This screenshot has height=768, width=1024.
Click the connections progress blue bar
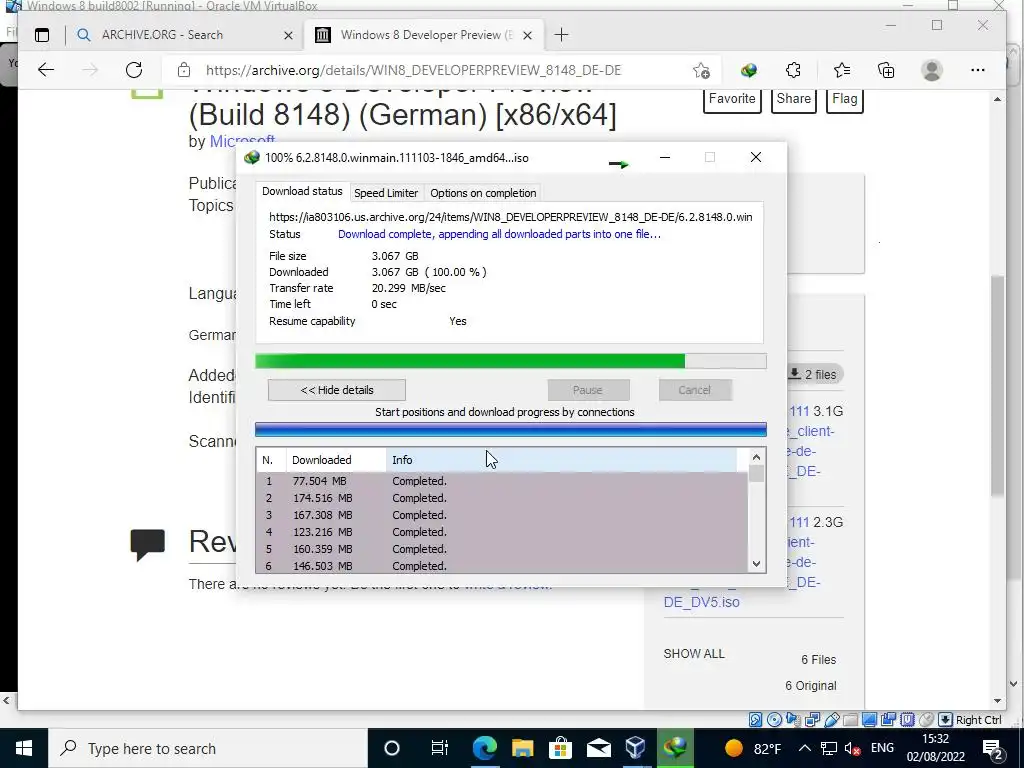pos(511,430)
